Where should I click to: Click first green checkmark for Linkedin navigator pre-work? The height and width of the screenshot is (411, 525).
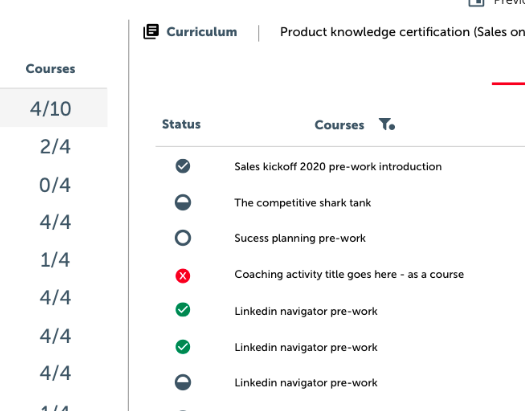coord(183,310)
